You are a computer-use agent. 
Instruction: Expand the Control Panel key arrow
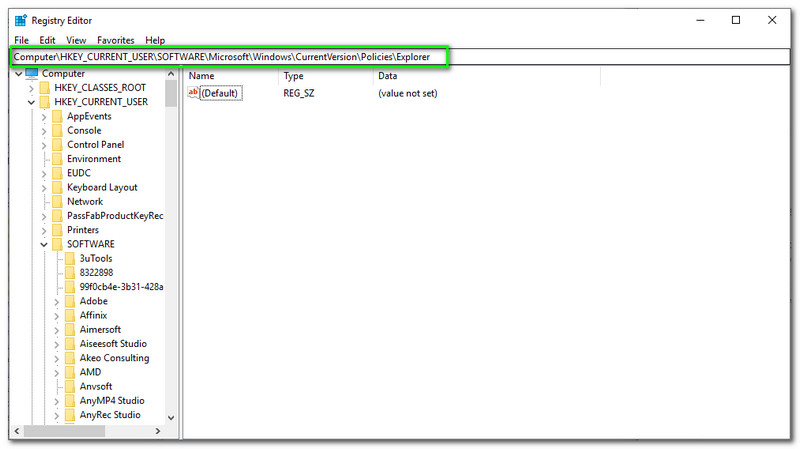point(44,145)
